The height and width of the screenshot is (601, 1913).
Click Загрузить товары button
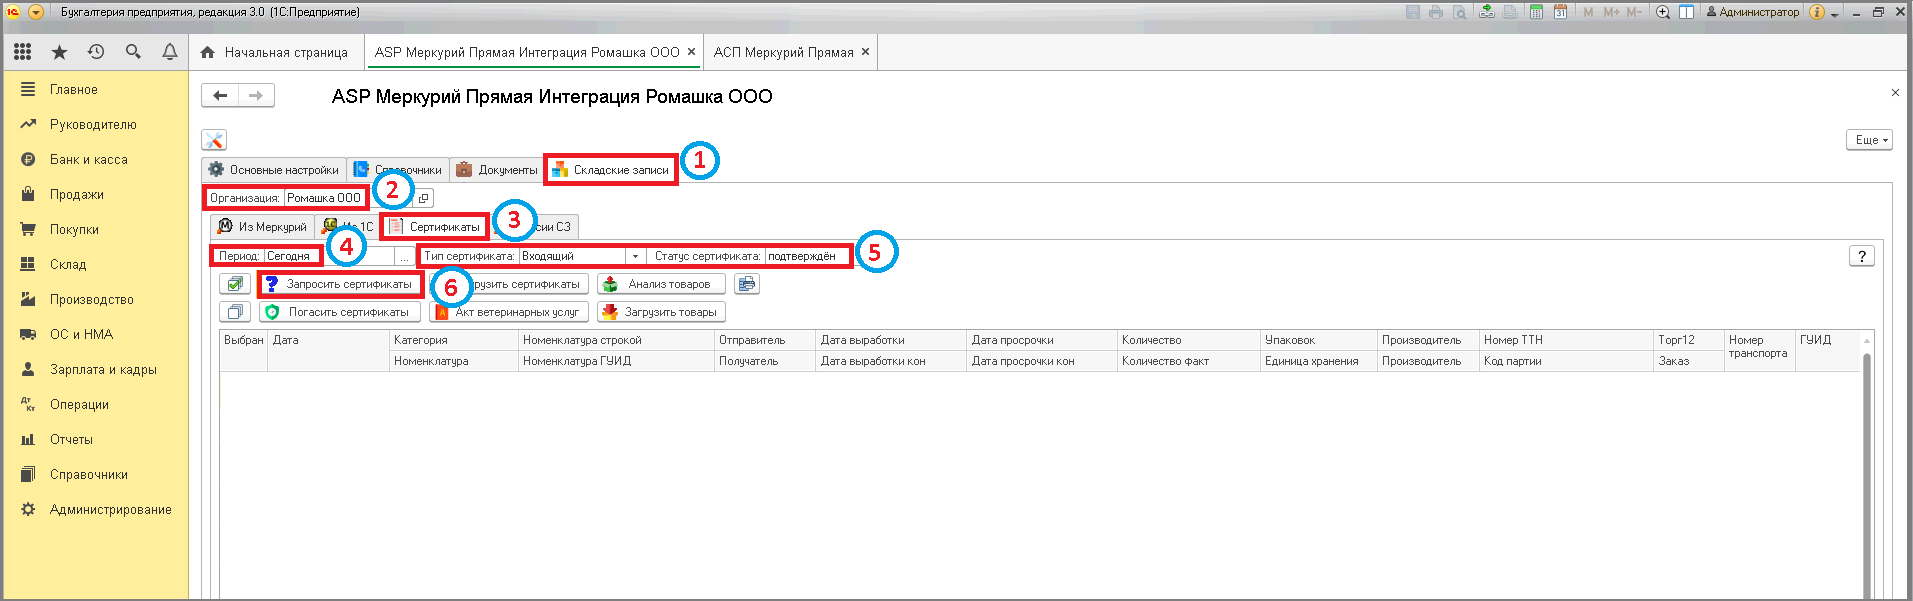[x=661, y=312]
